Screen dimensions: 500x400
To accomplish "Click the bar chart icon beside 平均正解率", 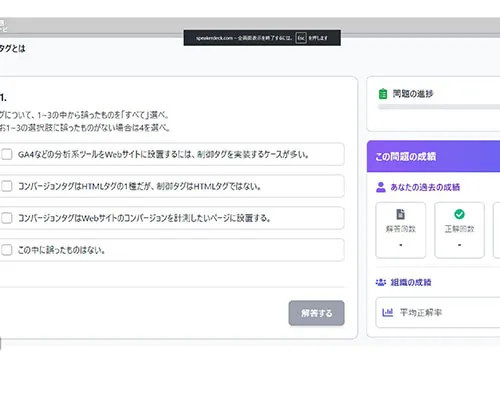I will point(387,312).
